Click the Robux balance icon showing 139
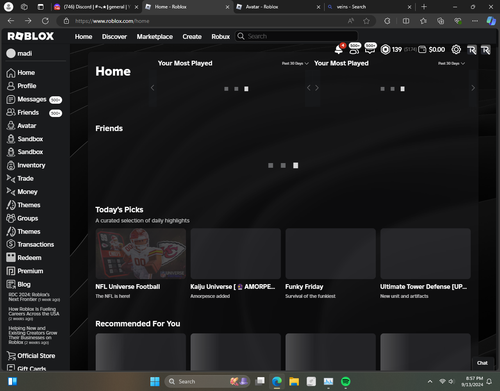The height and width of the screenshot is (391, 500). [x=385, y=50]
